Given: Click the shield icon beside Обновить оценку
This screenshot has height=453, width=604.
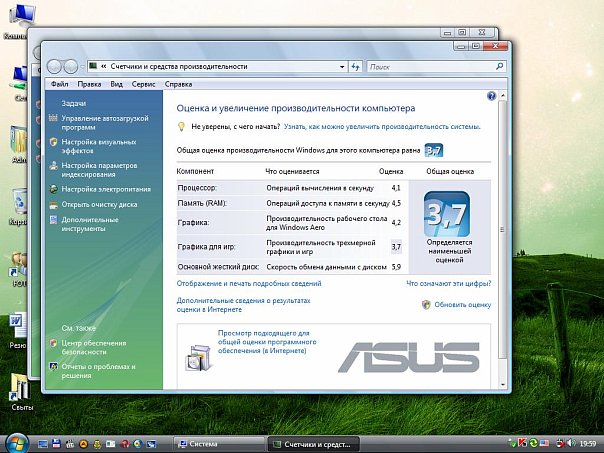Looking at the screenshot, I should [425, 304].
